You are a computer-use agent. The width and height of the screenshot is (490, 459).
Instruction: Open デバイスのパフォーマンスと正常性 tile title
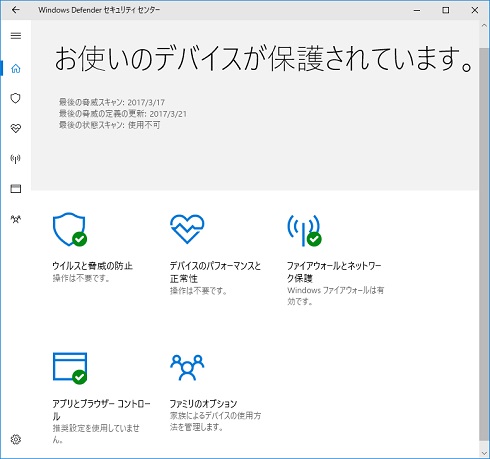coord(215,272)
